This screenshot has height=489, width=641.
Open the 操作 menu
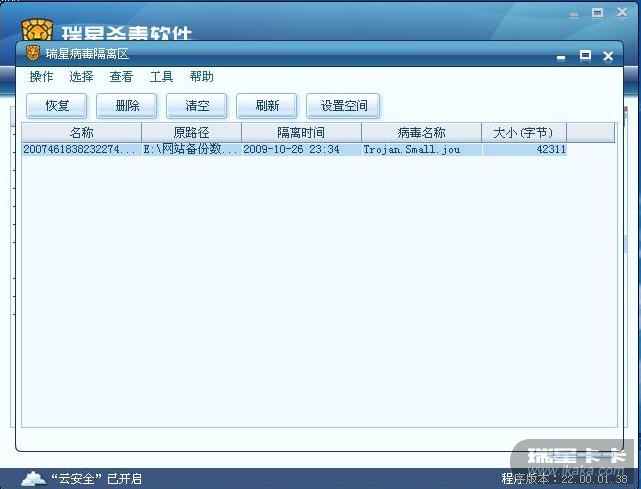(41, 76)
